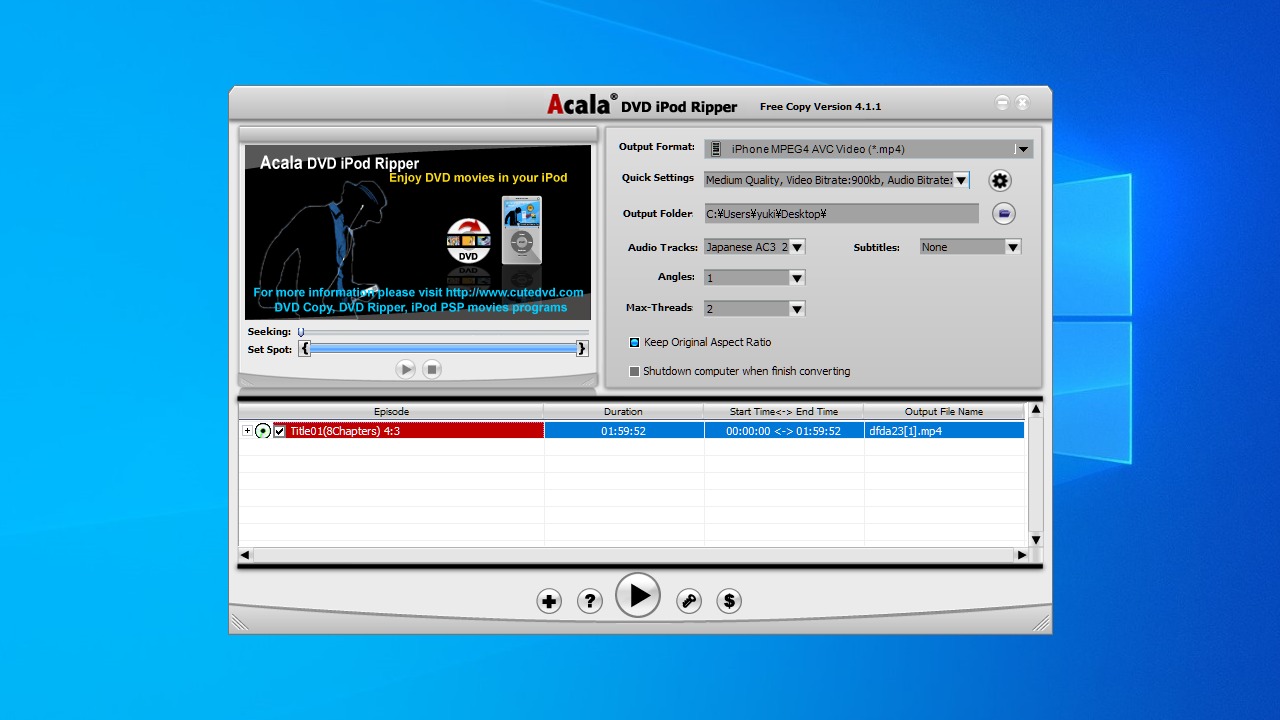Click the Set Spot range bar
Screen dimensions: 1280x720
(444, 348)
